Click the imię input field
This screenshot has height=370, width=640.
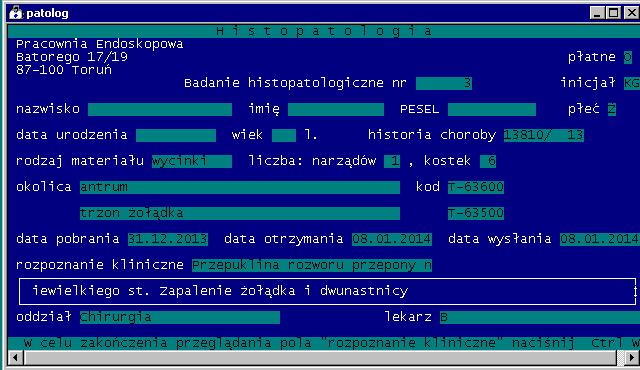tap(336, 109)
